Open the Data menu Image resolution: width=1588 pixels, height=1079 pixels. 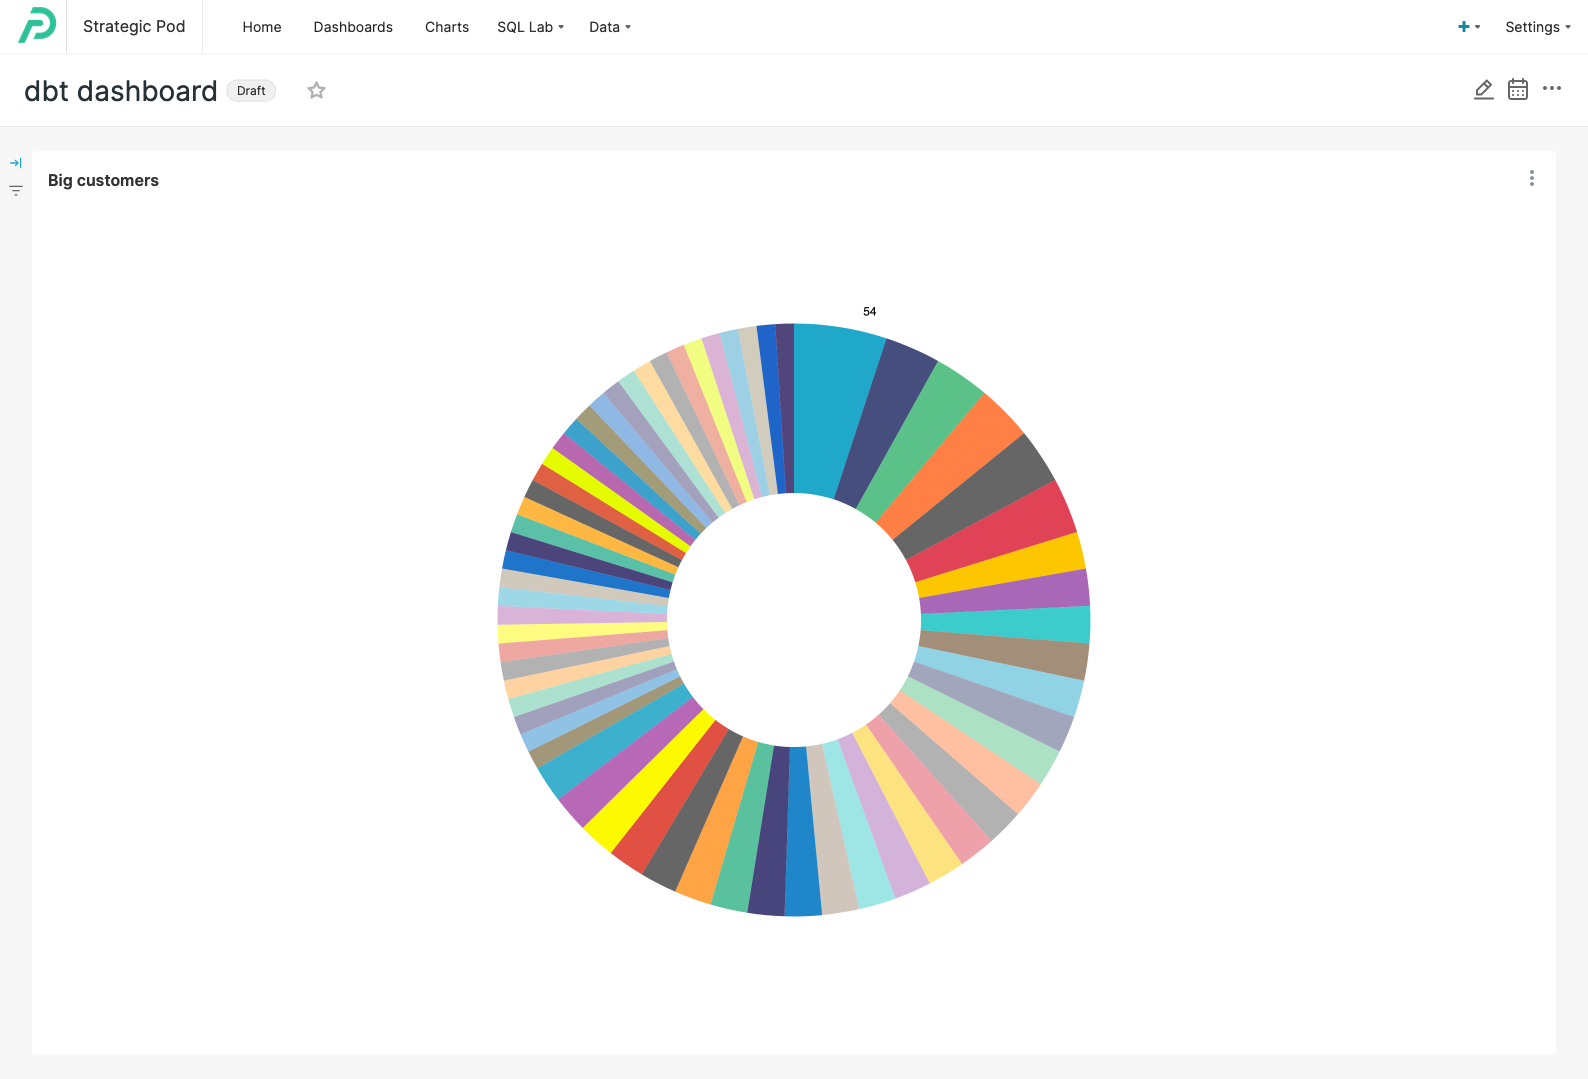(609, 27)
